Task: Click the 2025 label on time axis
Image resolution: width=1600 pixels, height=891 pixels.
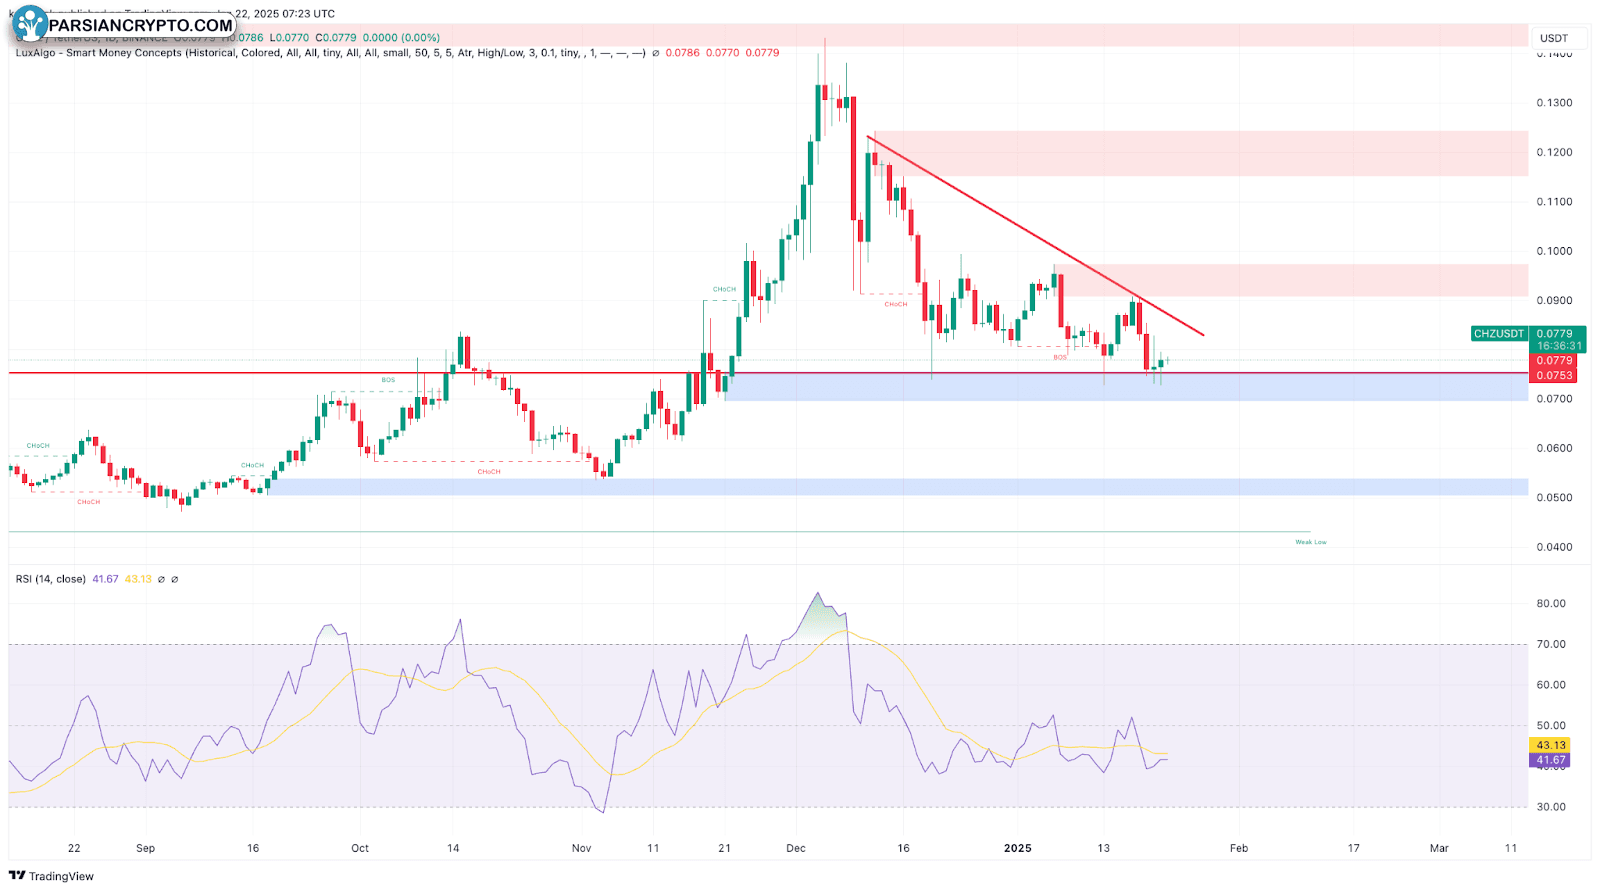Action: coord(1017,848)
